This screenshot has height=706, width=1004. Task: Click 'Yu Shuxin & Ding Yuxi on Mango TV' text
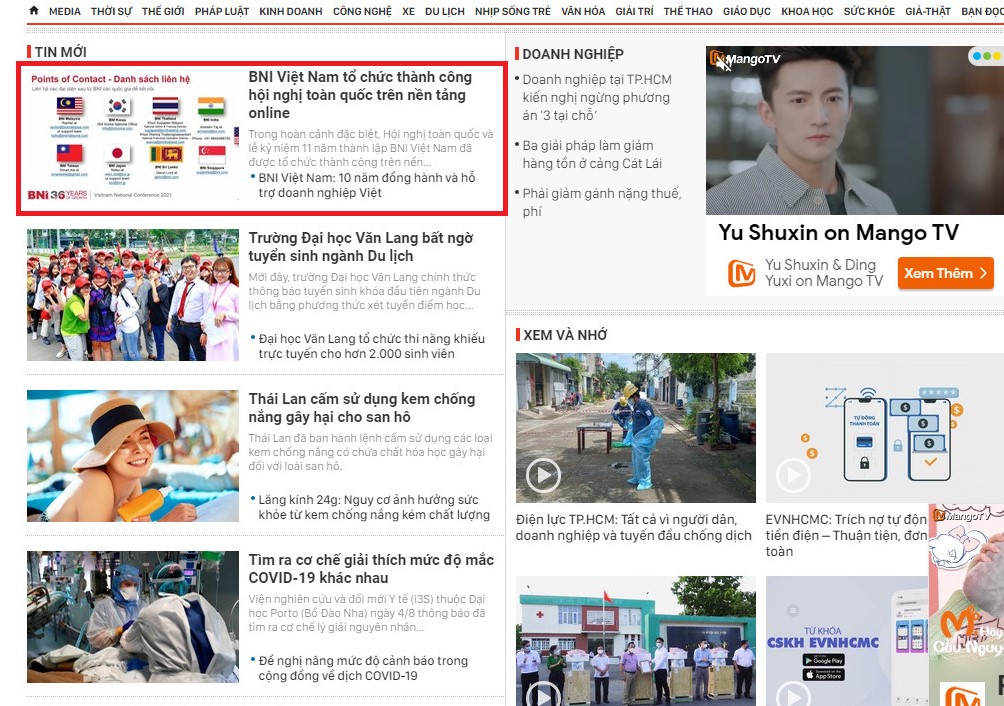823,273
